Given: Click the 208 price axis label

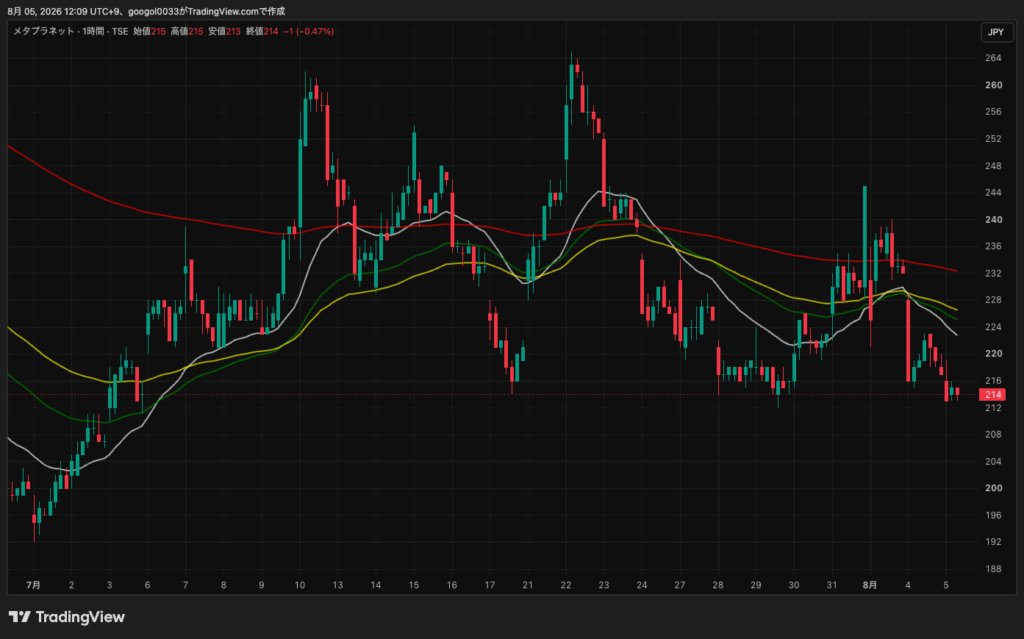Looking at the screenshot, I should [993, 434].
